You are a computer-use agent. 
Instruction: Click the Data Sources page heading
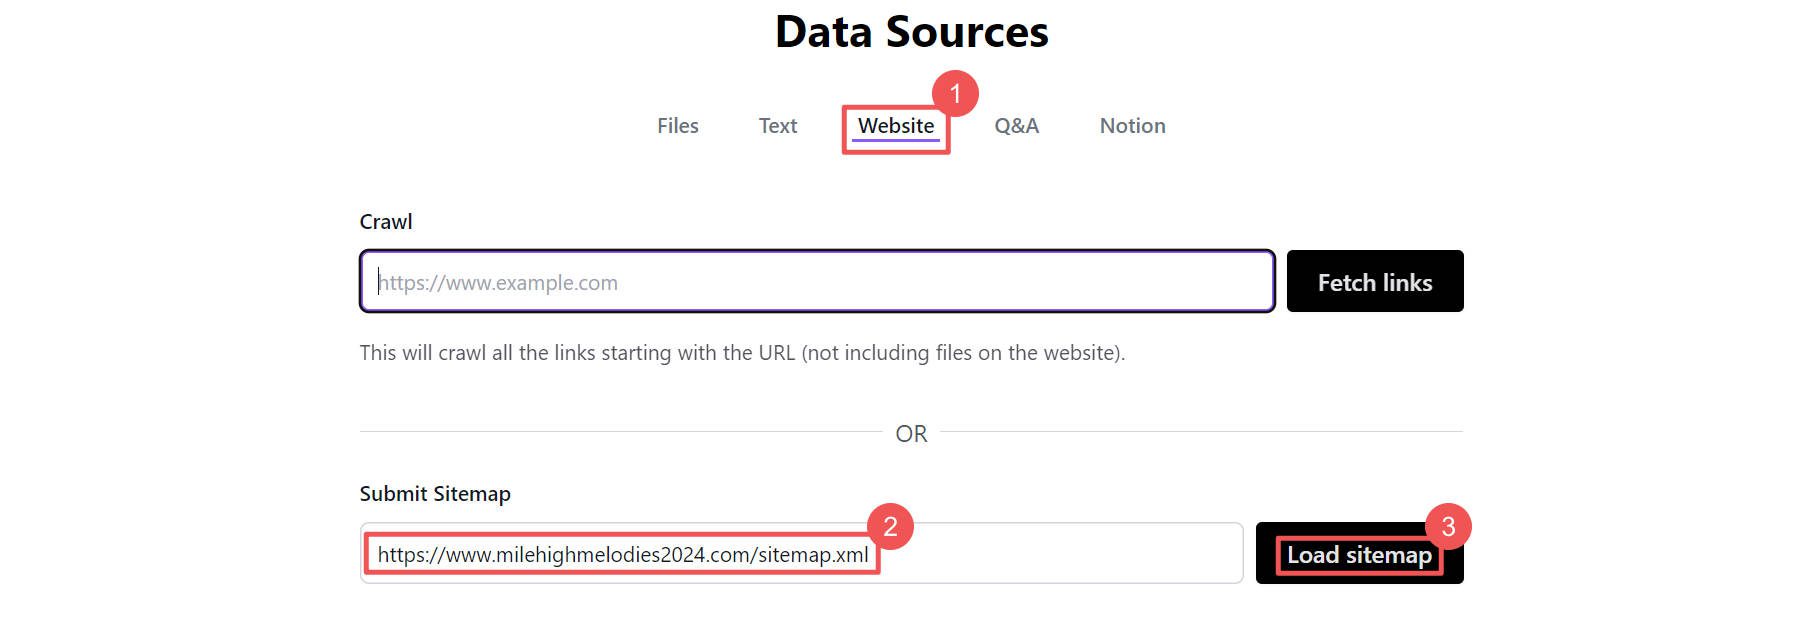(x=912, y=32)
